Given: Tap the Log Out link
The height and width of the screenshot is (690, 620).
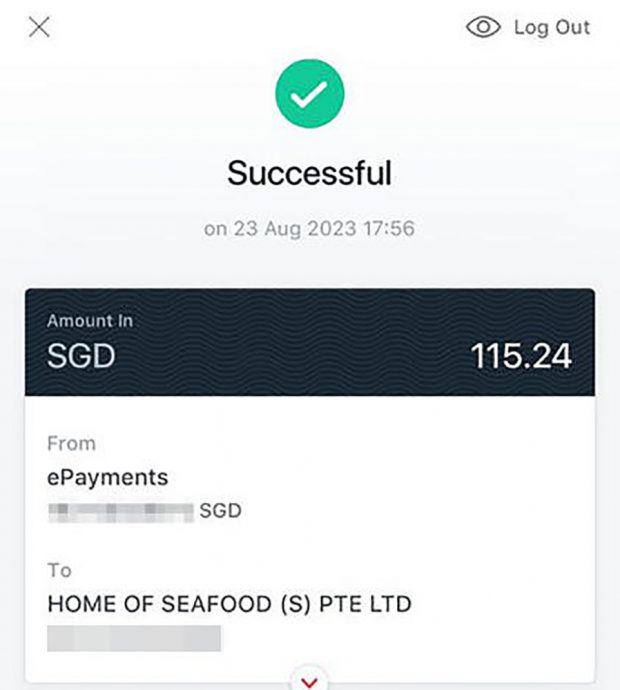Looking at the screenshot, I should pyautogui.click(x=552, y=27).
